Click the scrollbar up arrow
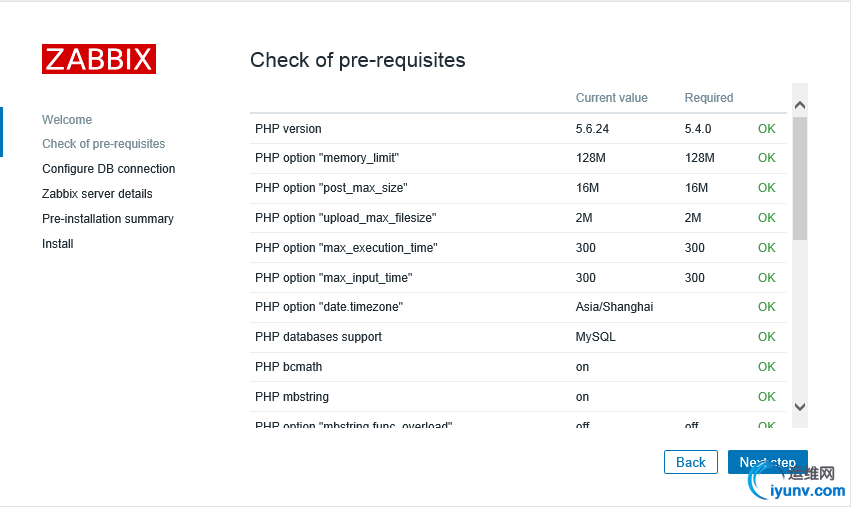Viewport: 851px width, 507px height. [799, 105]
